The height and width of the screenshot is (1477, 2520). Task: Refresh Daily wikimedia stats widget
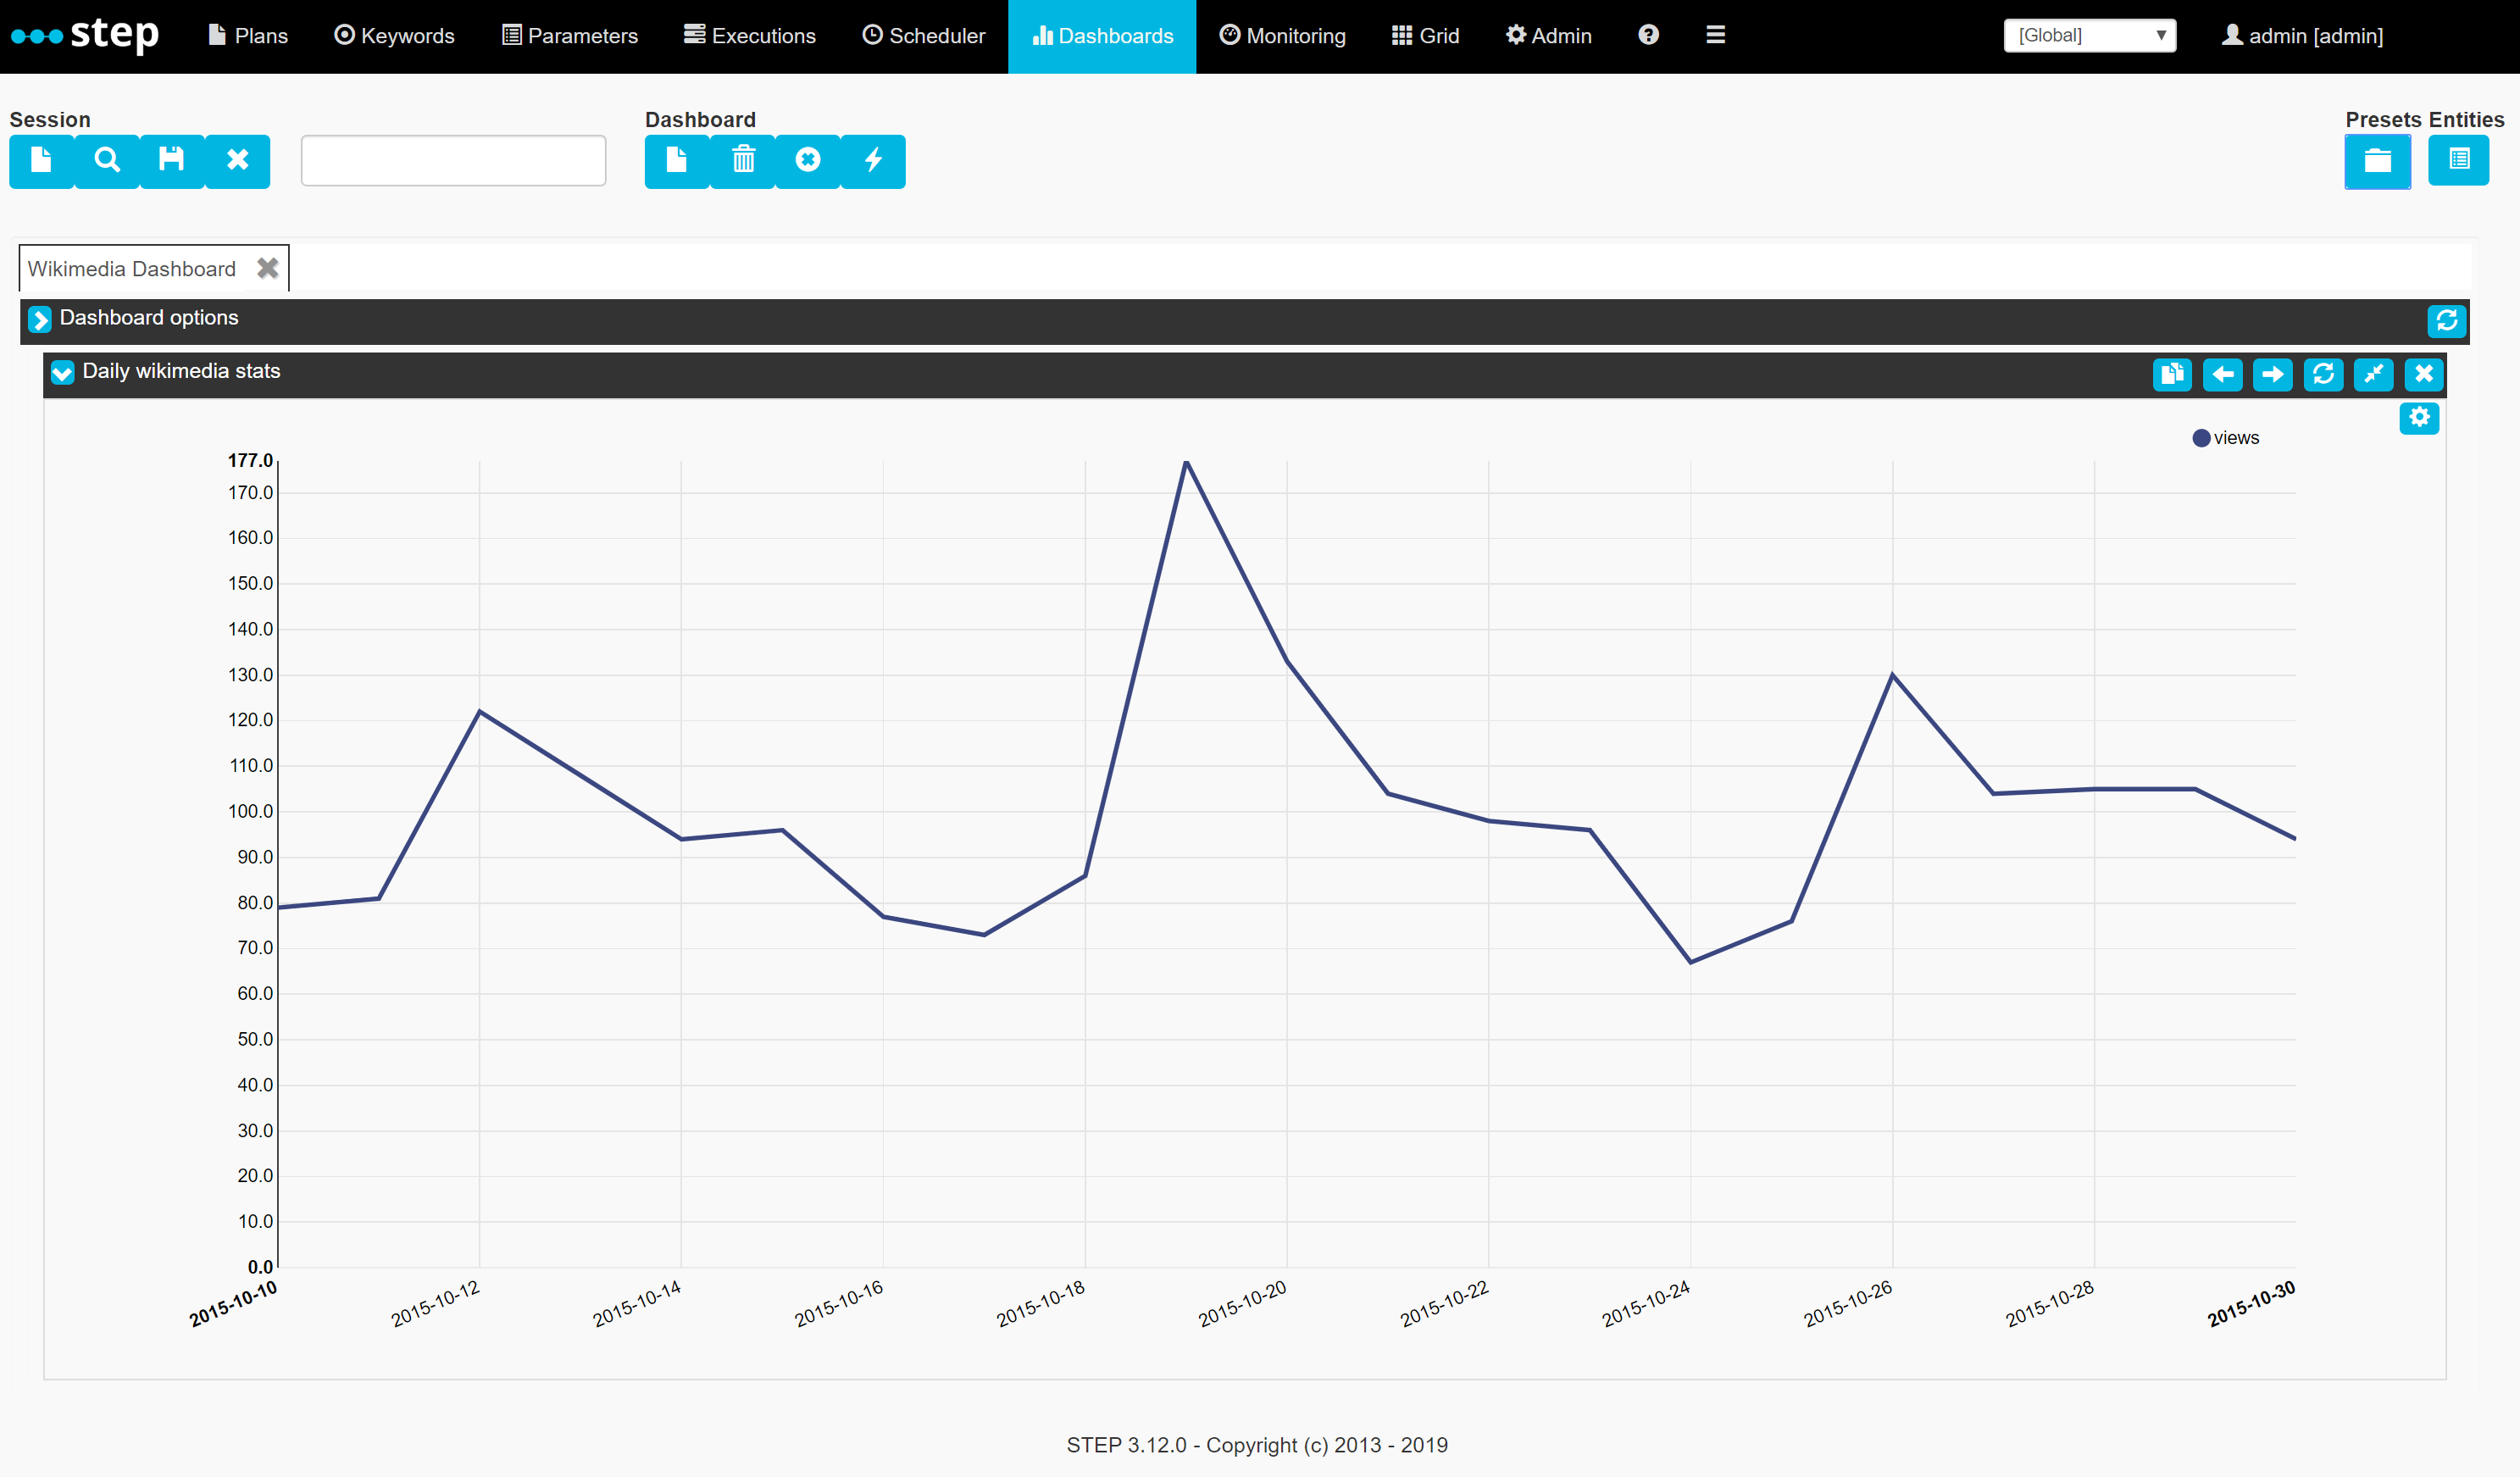2323,375
